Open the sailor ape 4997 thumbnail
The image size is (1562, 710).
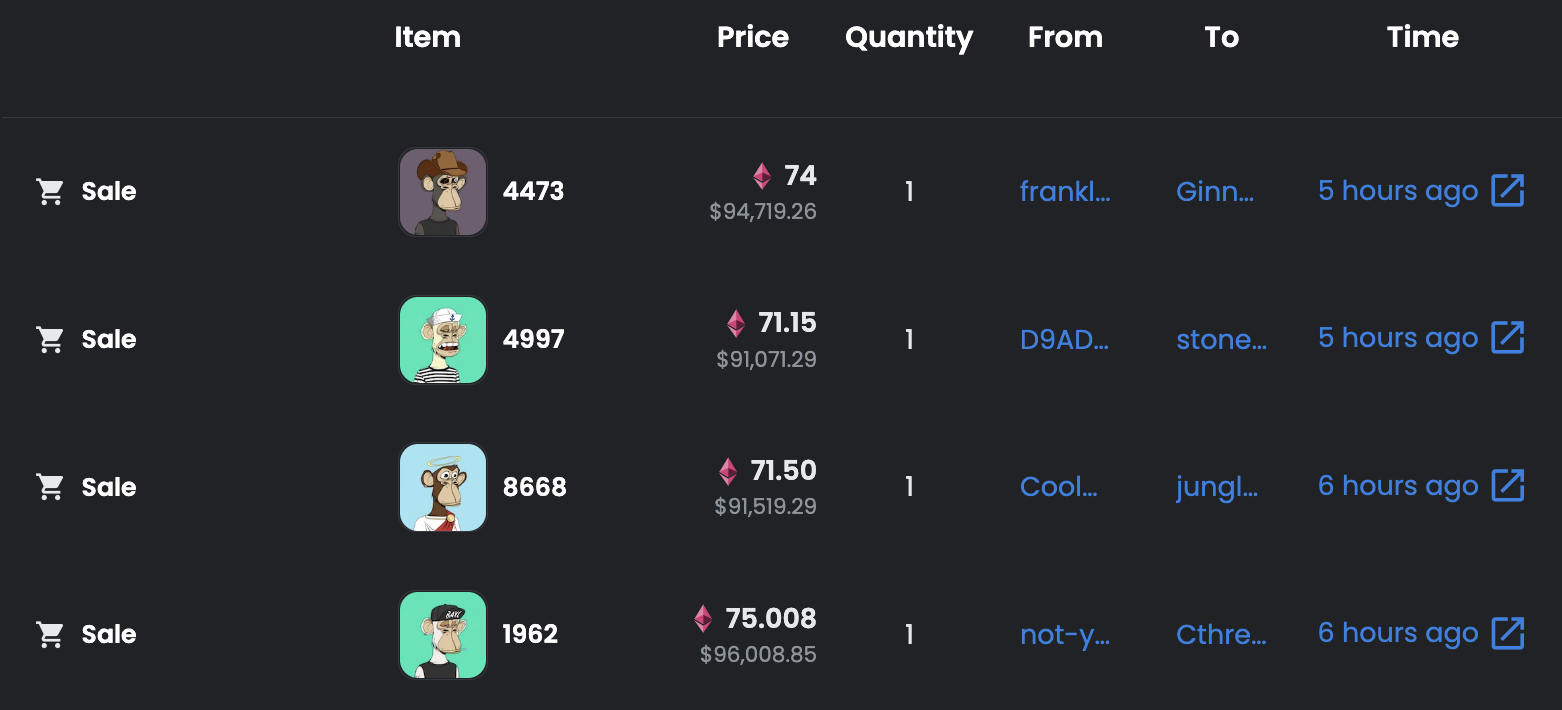443,340
